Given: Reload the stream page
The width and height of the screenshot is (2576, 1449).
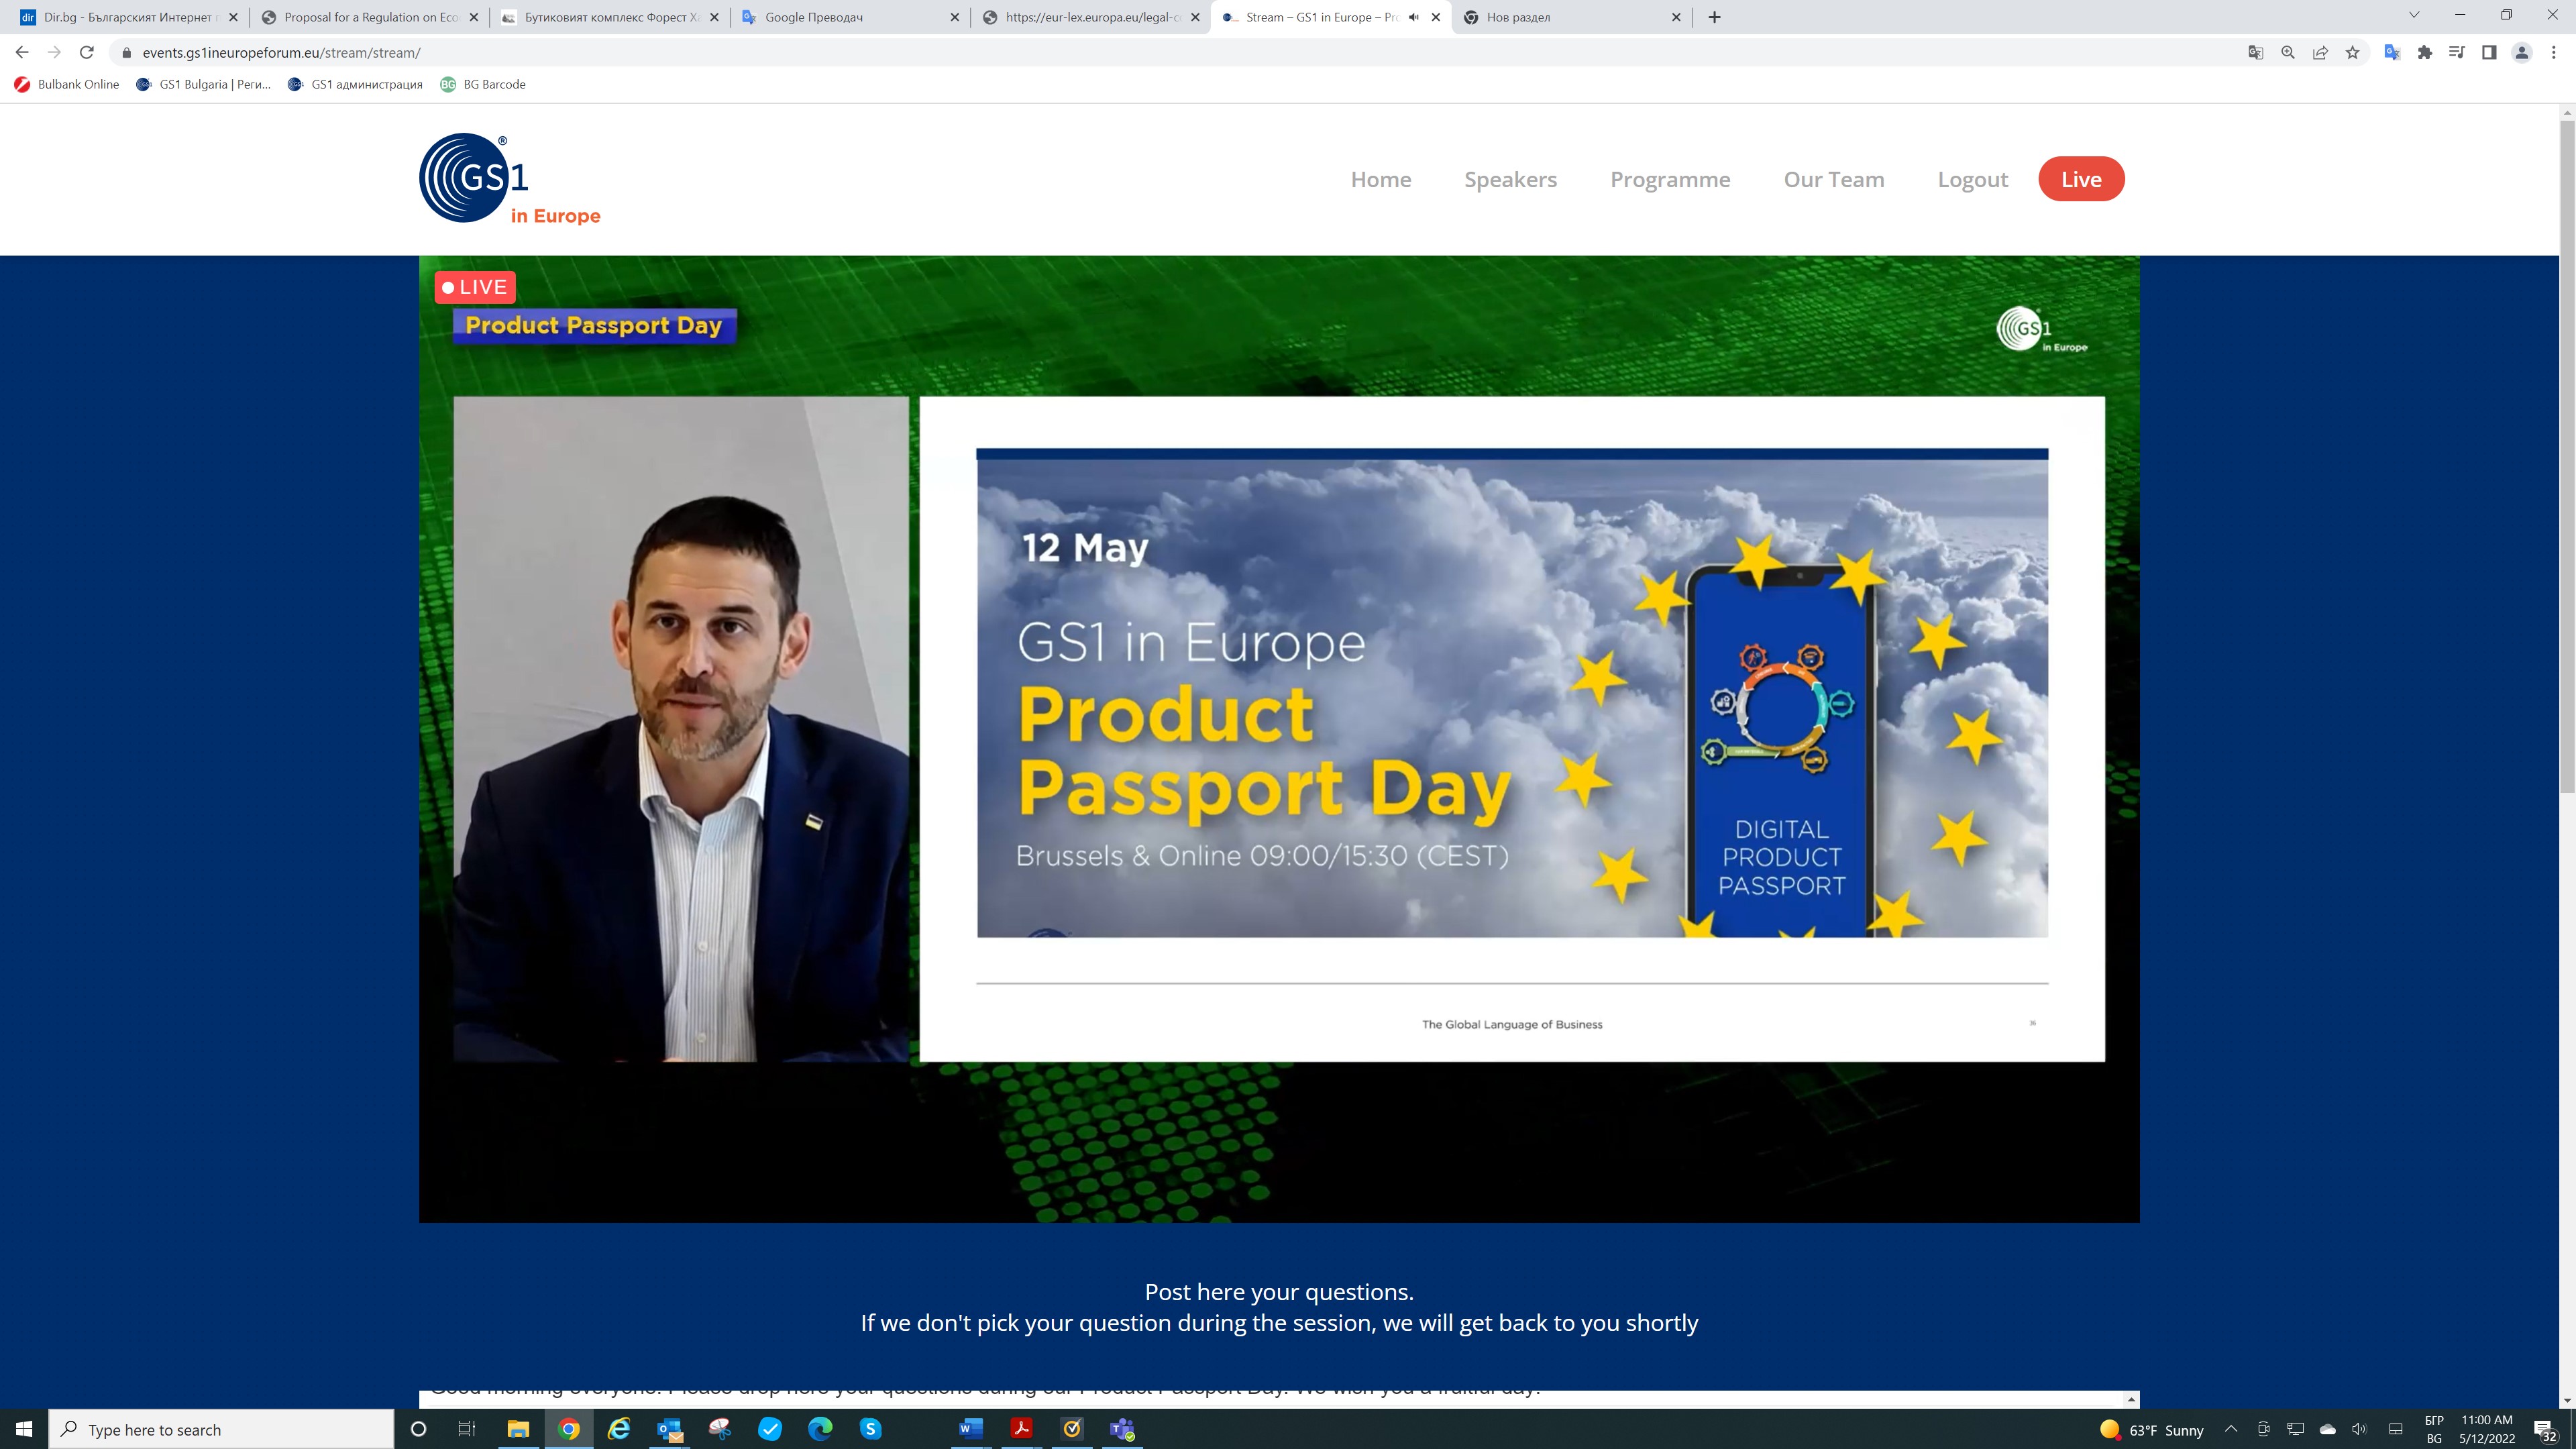Looking at the screenshot, I should point(87,52).
